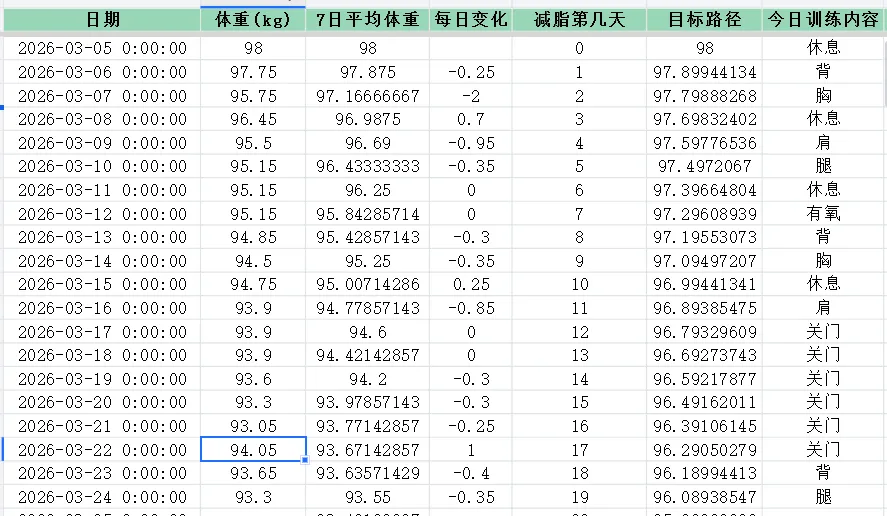The width and height of the screenshot is (887, 516).
Task: Click the date cell 2026-03-22 0:00:00
Action: [102, 450]
